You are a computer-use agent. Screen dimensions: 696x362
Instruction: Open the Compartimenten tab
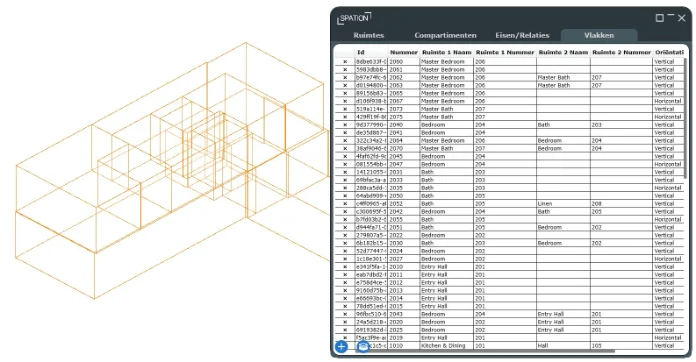pos(445,35)
